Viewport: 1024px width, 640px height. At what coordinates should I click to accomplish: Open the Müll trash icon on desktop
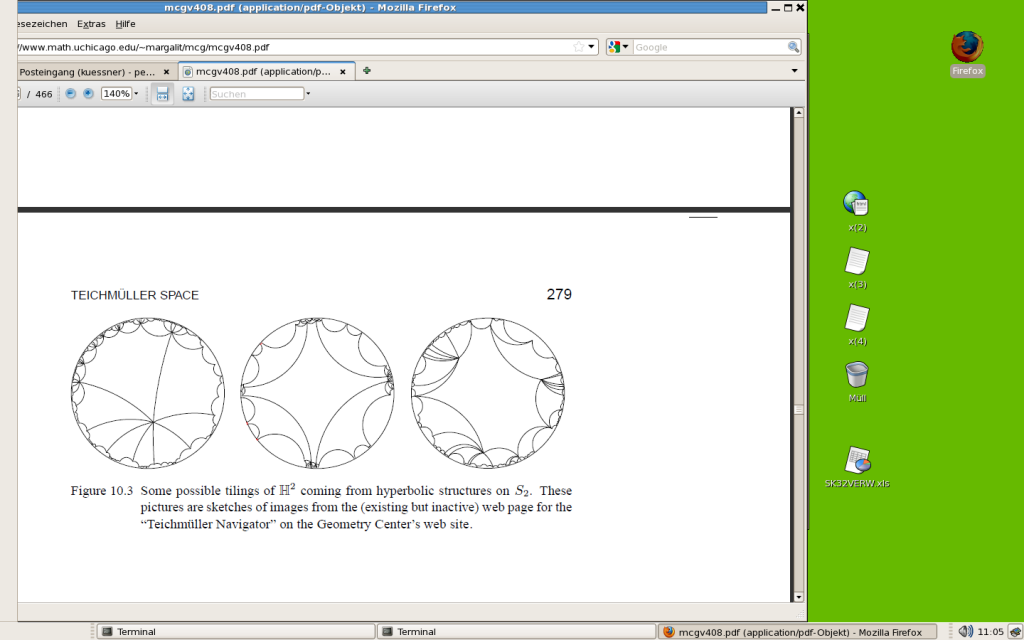click(x=857, y=376)
